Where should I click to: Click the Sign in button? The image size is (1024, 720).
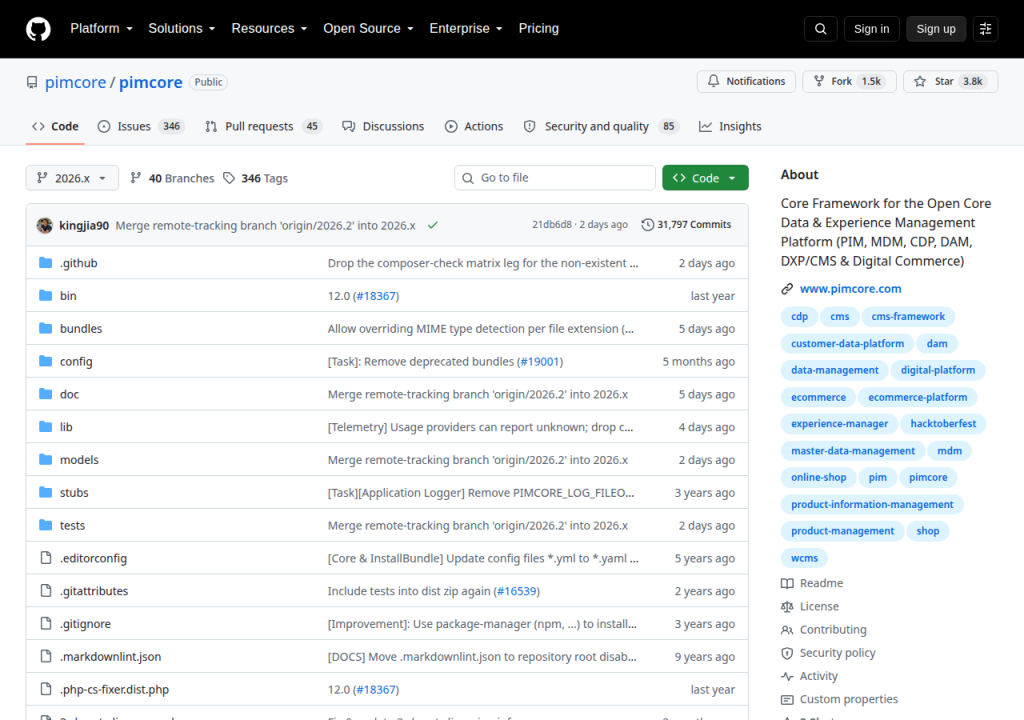pyautogui.click(x=871, y=29)
